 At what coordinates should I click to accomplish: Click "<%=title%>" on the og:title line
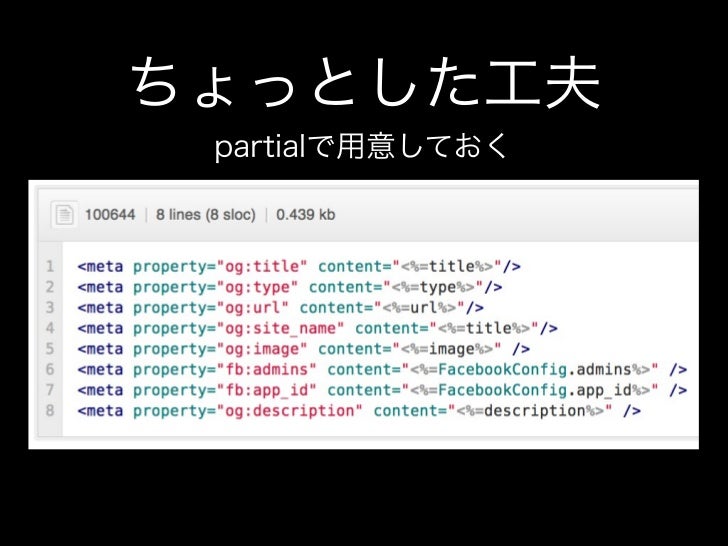point(447,266)
